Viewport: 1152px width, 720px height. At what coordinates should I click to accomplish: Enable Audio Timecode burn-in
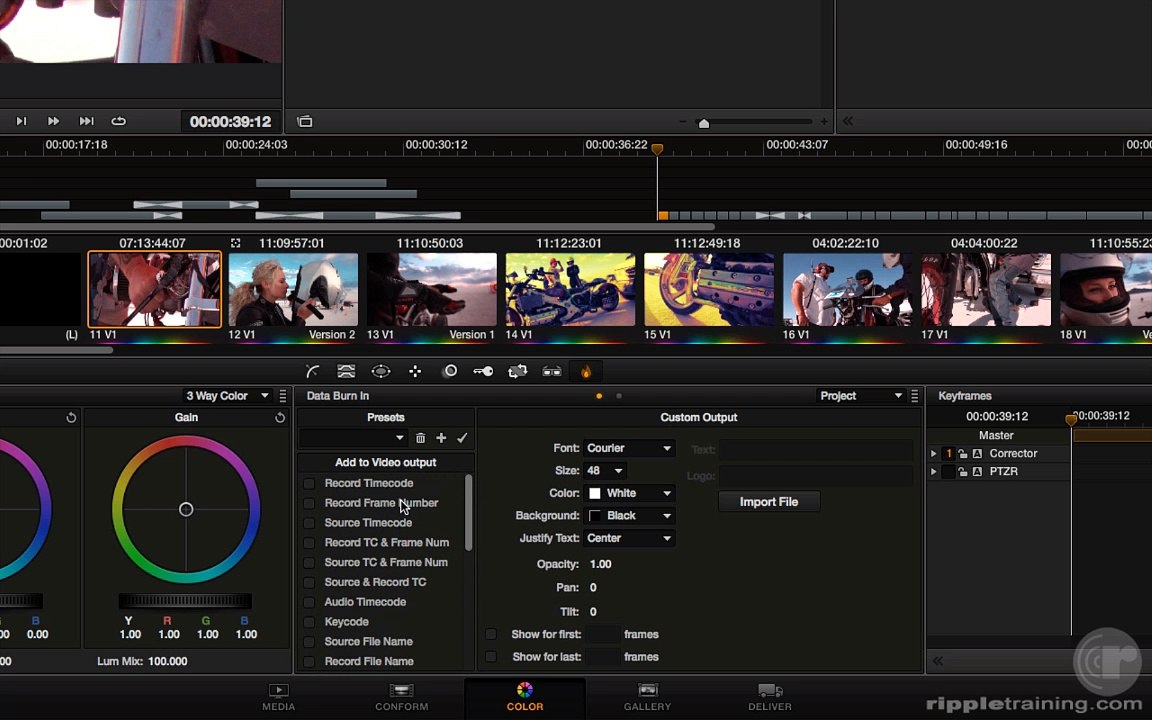click(309, 602)
